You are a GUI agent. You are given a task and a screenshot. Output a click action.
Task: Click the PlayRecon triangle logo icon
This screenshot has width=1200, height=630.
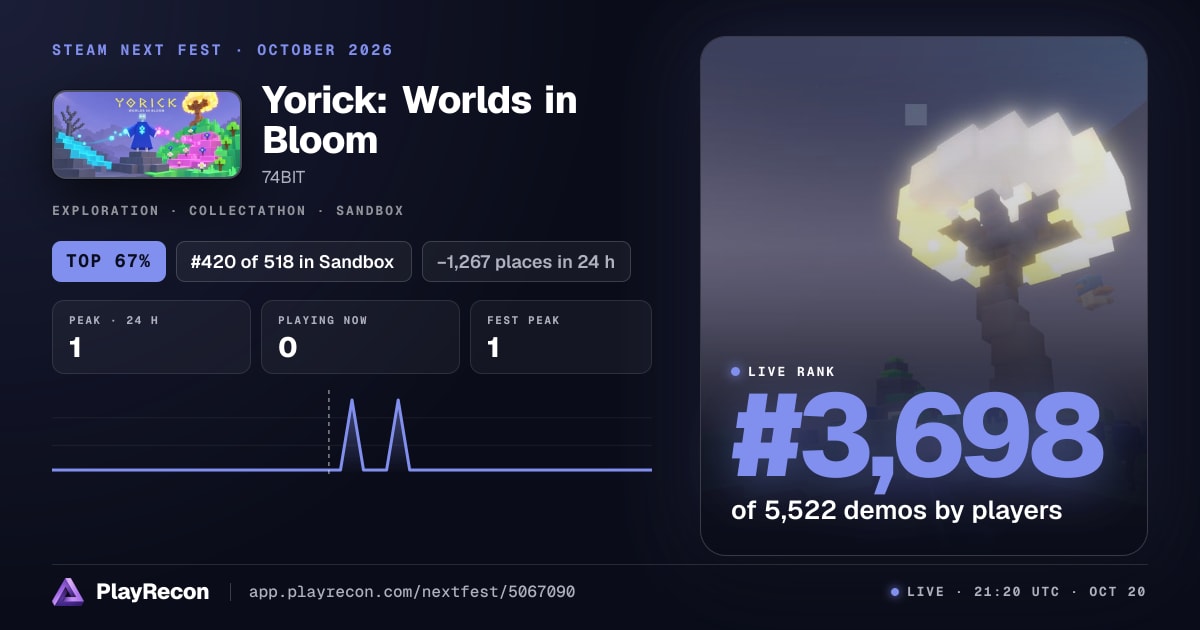pos(68,592)
